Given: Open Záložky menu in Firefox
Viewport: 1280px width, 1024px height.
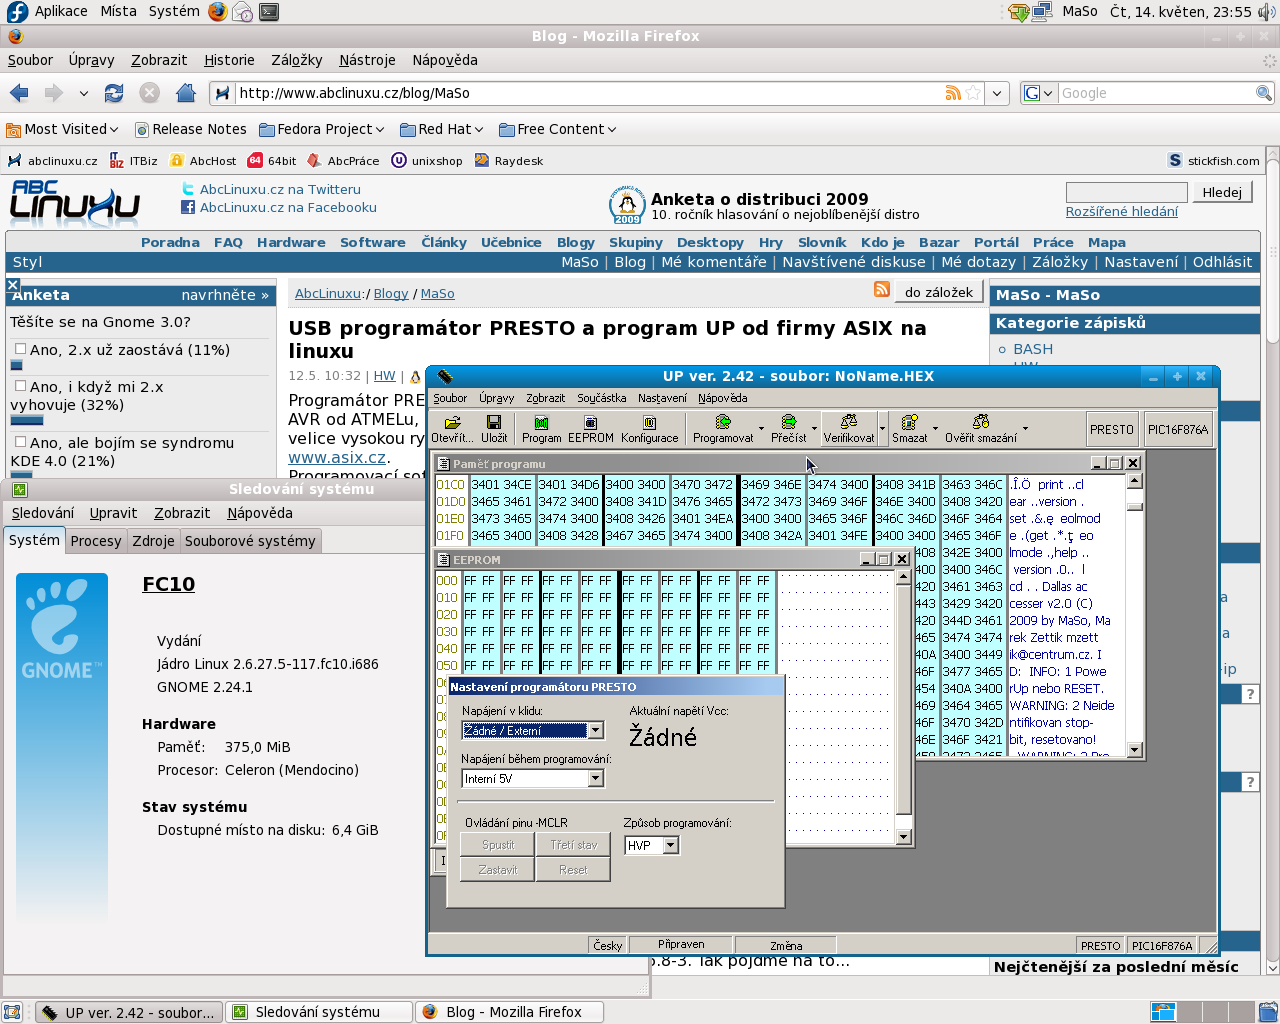Looking at the screenshot, I should point(297,60).
